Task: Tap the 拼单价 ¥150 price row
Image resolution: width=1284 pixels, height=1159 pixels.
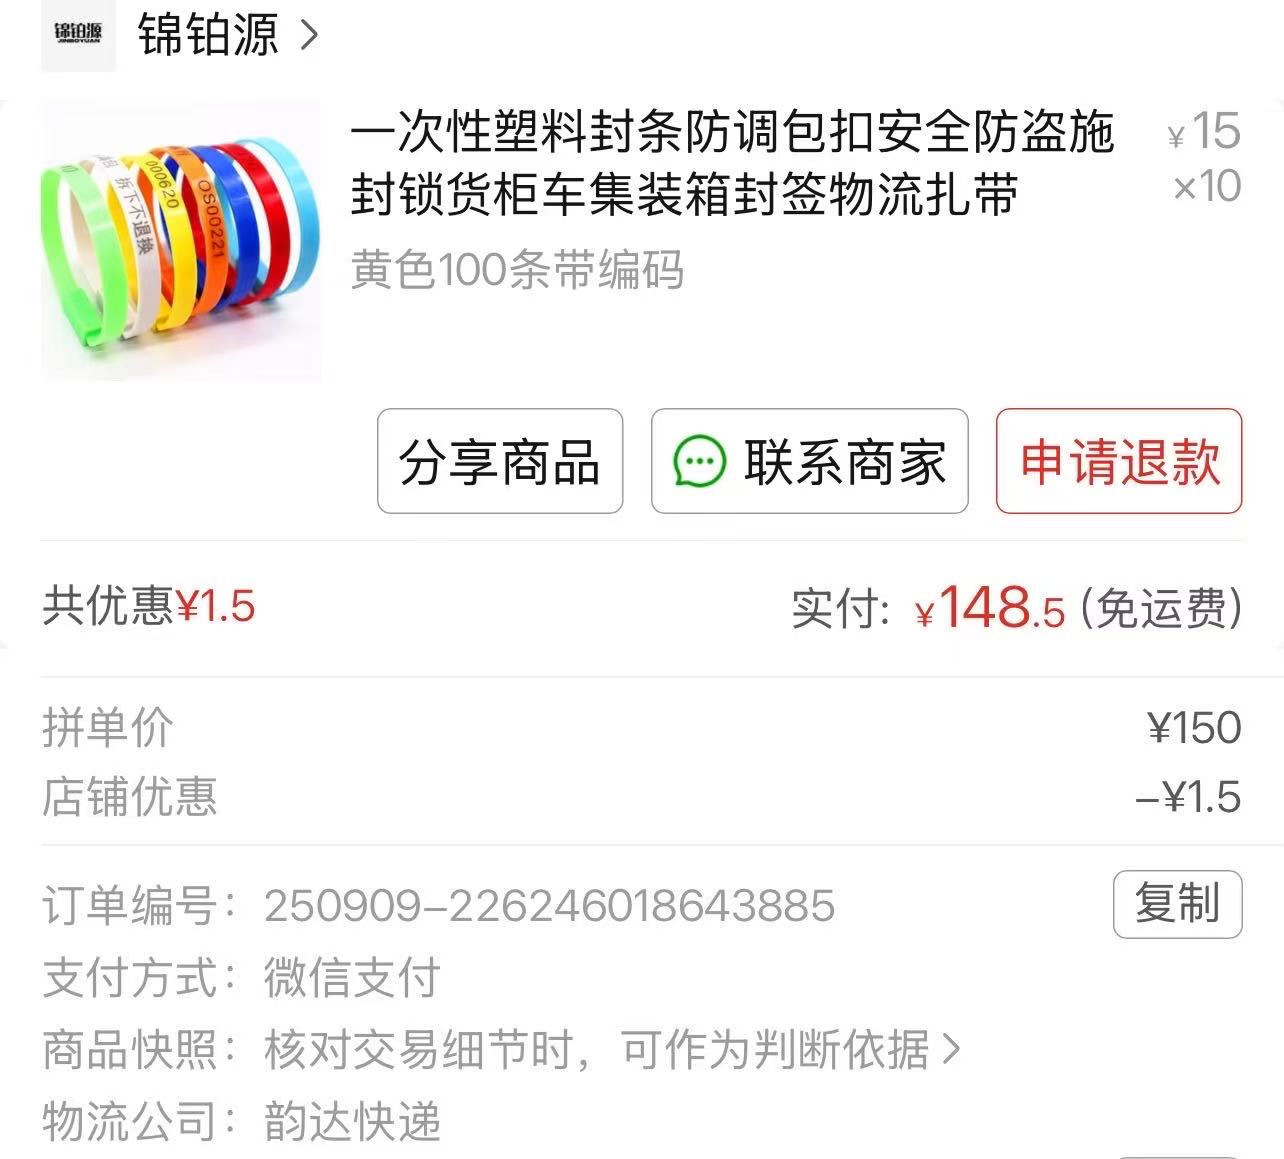Action: [x=642, y=728]
